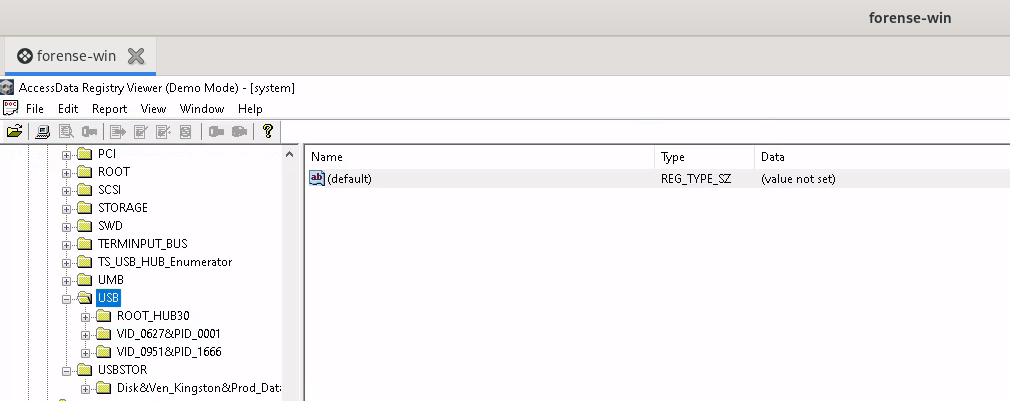Select the (default) value row
The width and height of the screenshot is (1010, 401).
657,179
